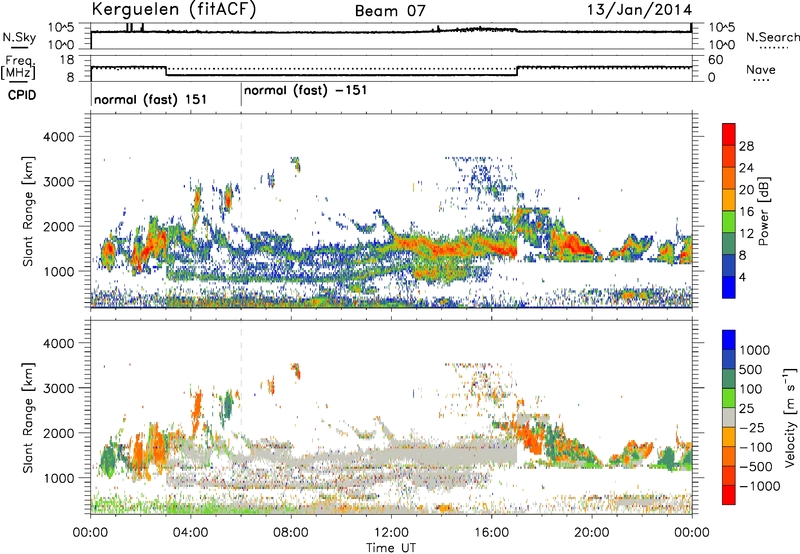Click the '28' power colorbar tick
Viewport: 800px width, 554px height.
pyautogui.click(x=746, y=146)
